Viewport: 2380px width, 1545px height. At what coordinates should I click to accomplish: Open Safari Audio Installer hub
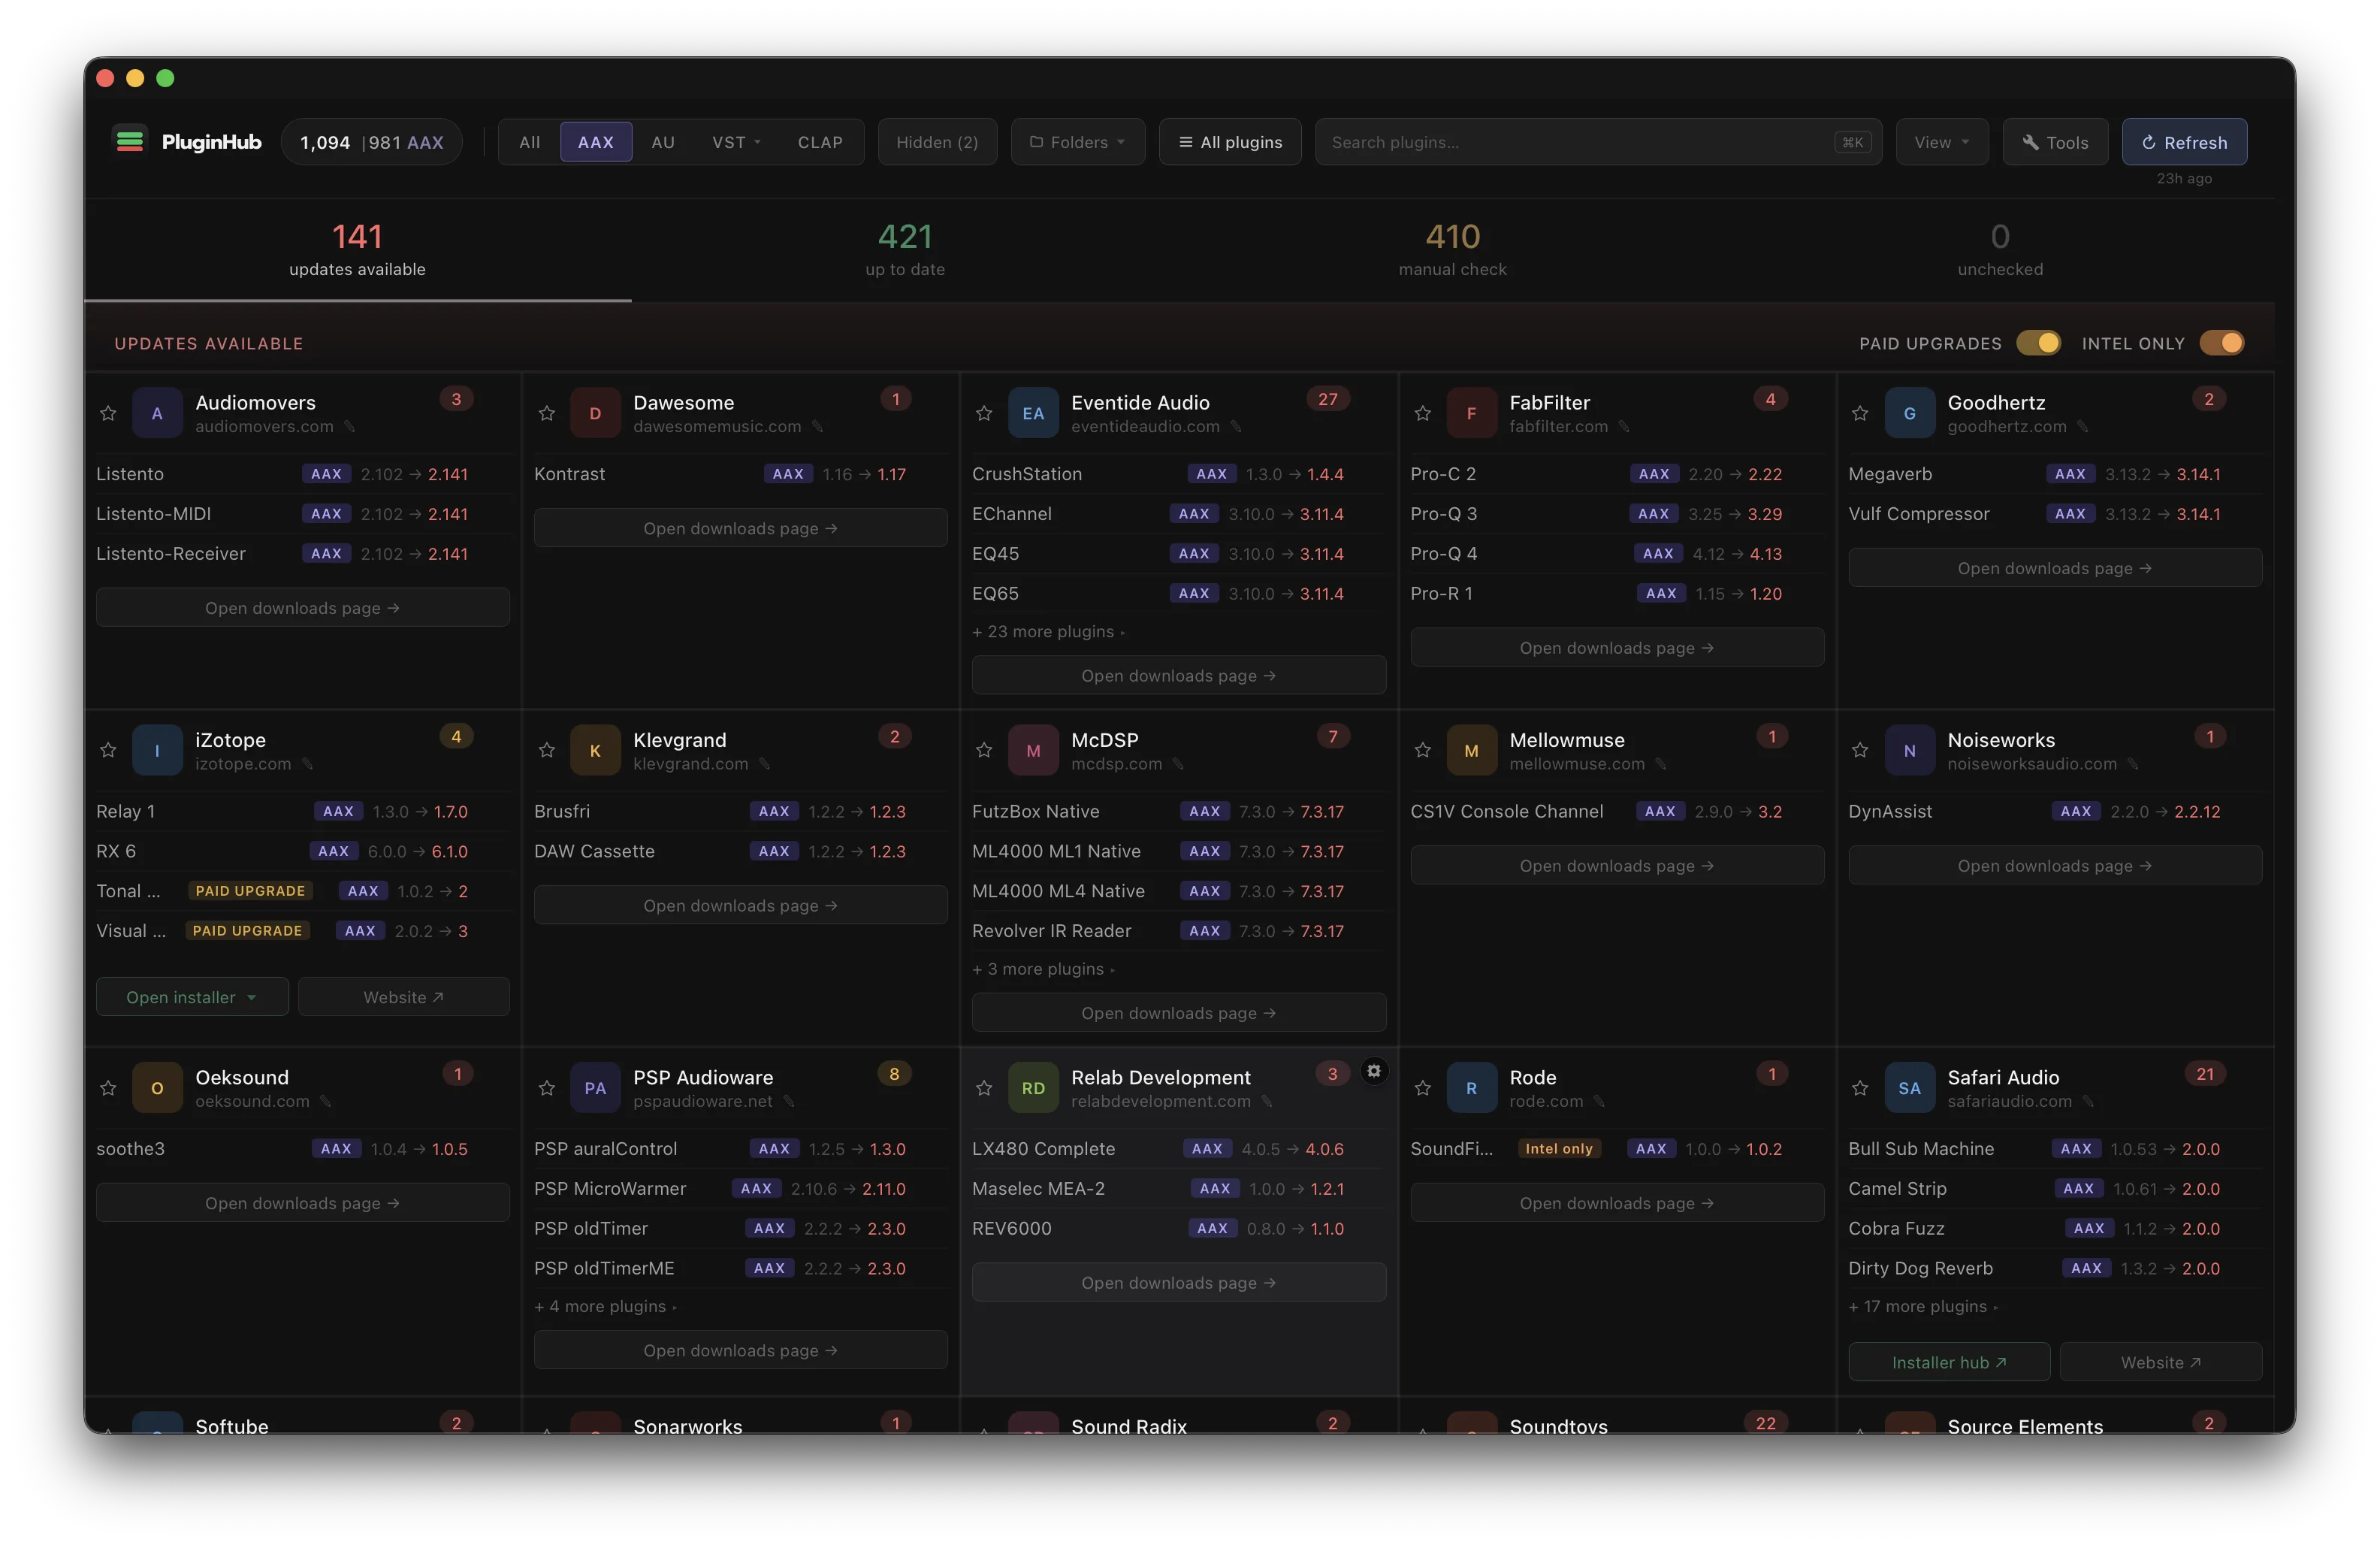click(x=1949, y=1362)
